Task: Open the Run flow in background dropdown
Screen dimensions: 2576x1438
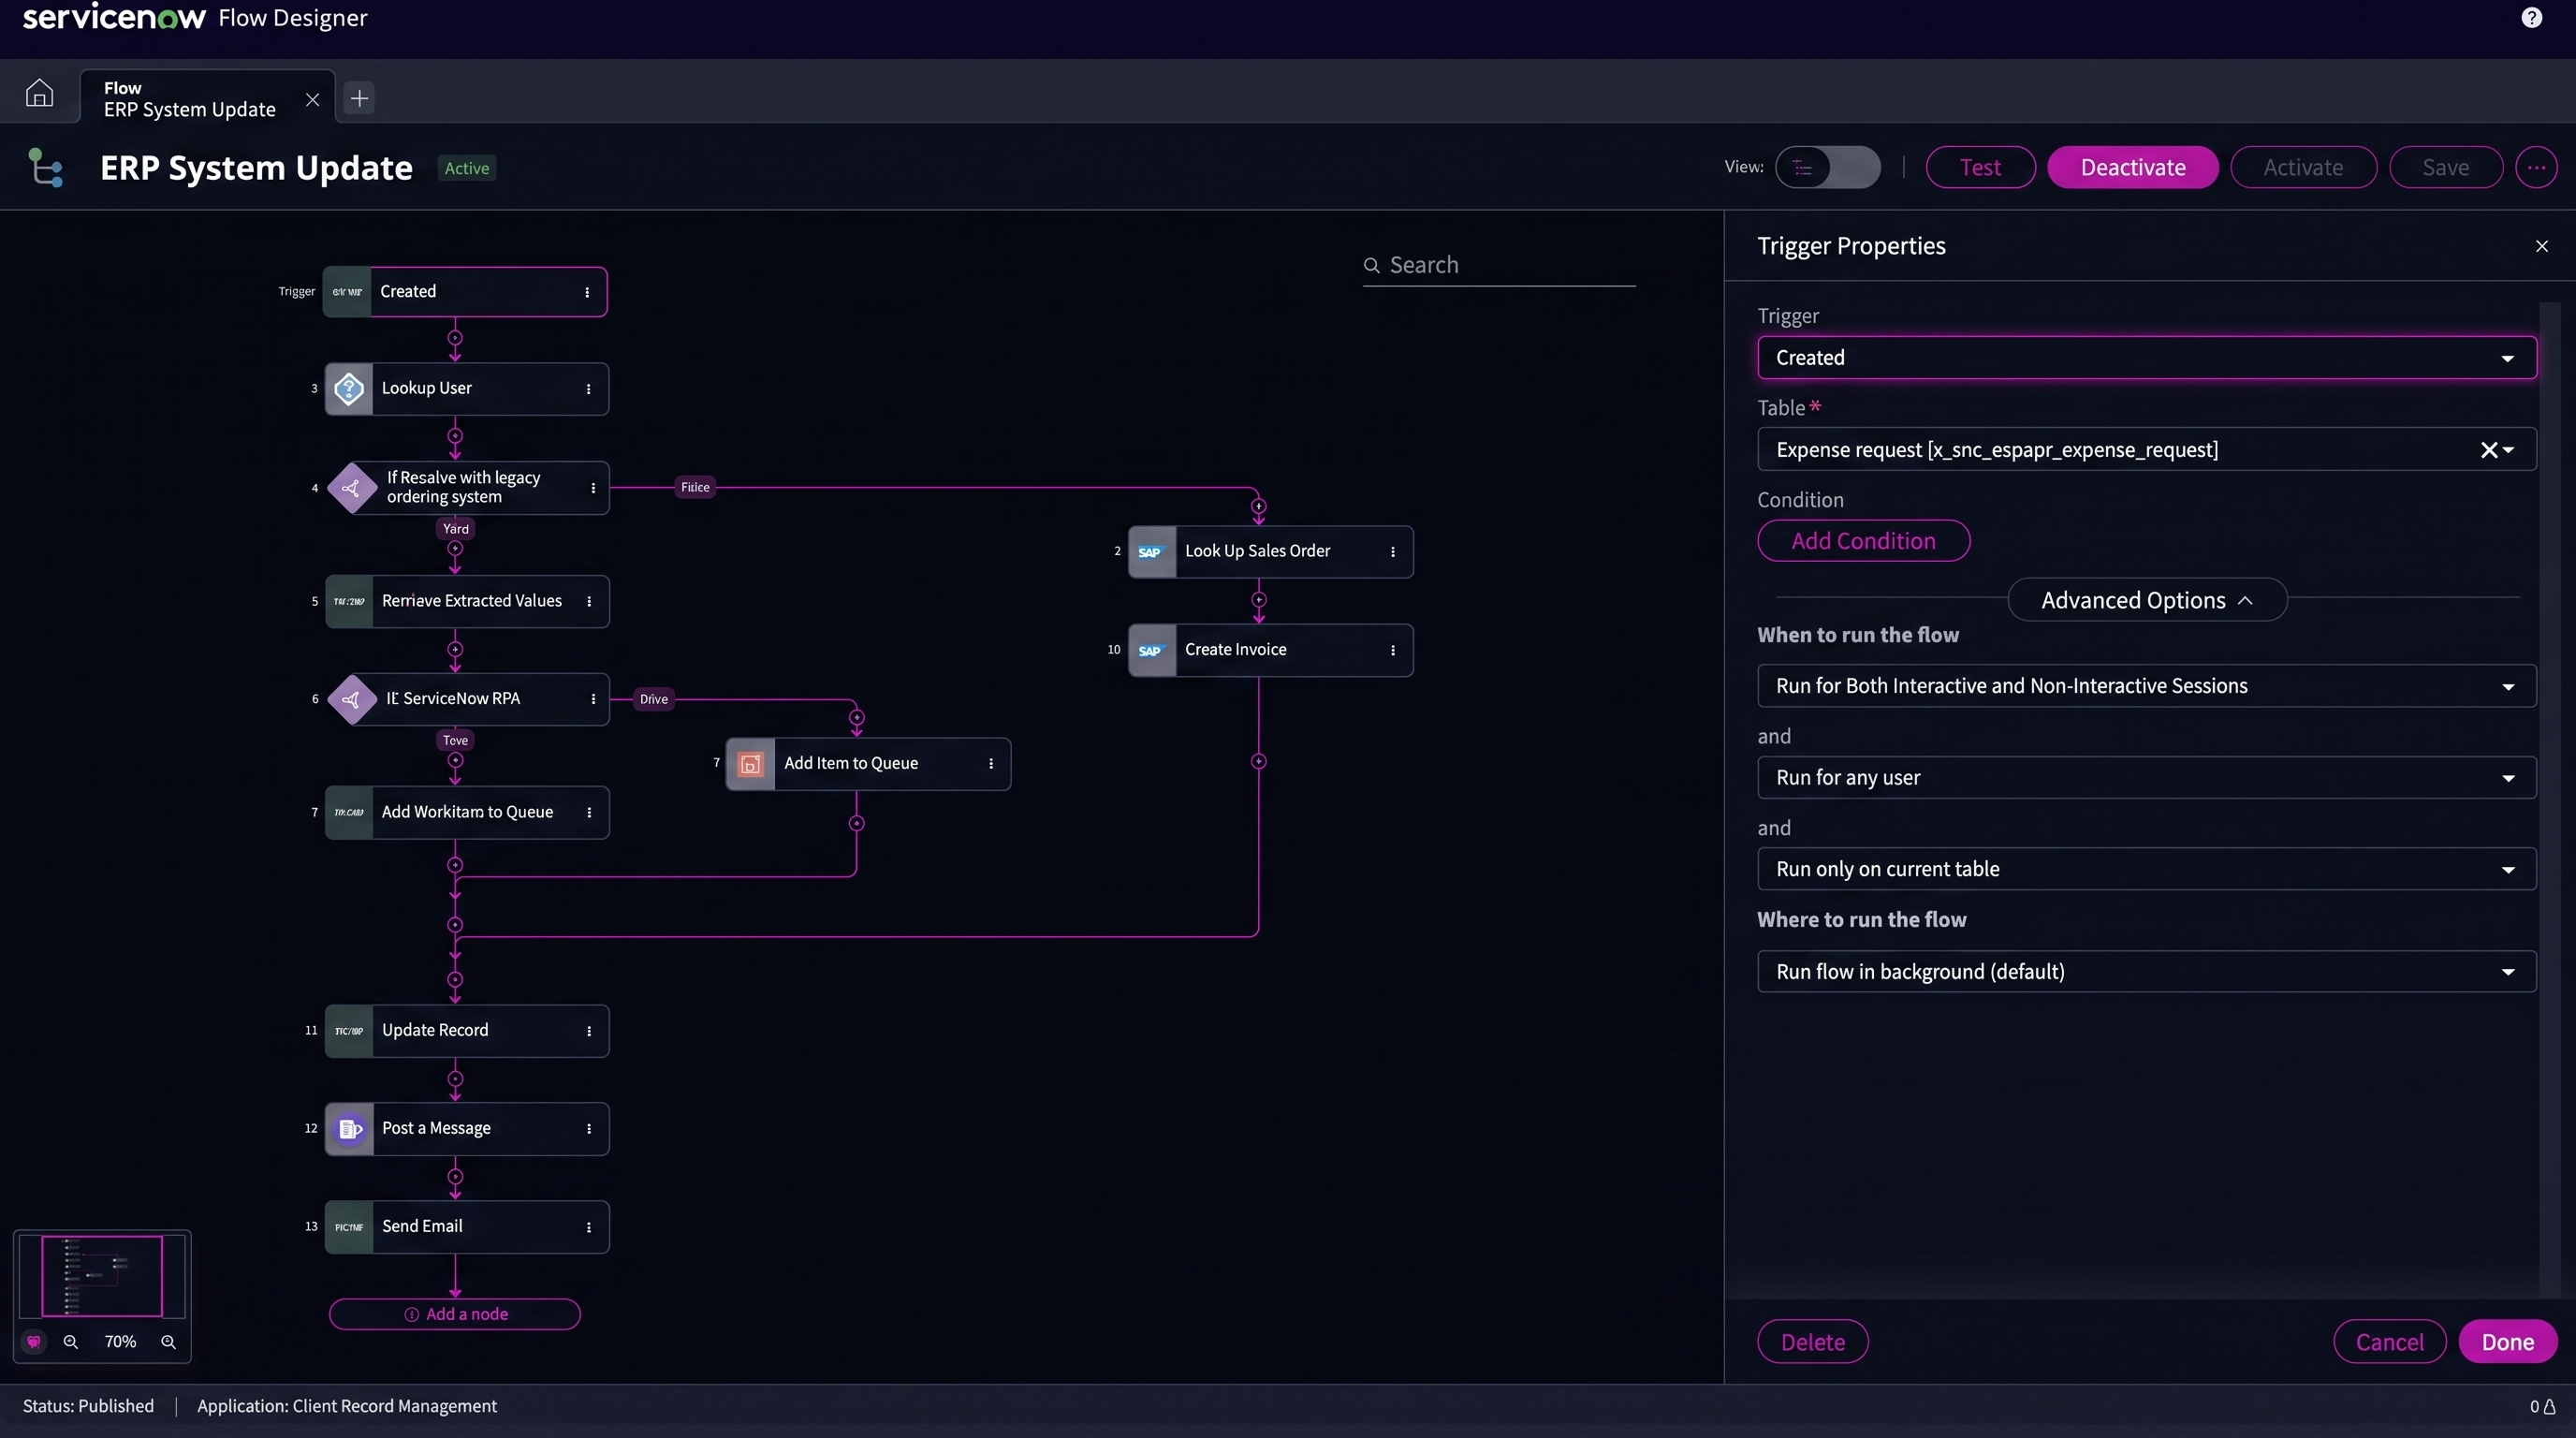Action: [x=2146, y=972]
